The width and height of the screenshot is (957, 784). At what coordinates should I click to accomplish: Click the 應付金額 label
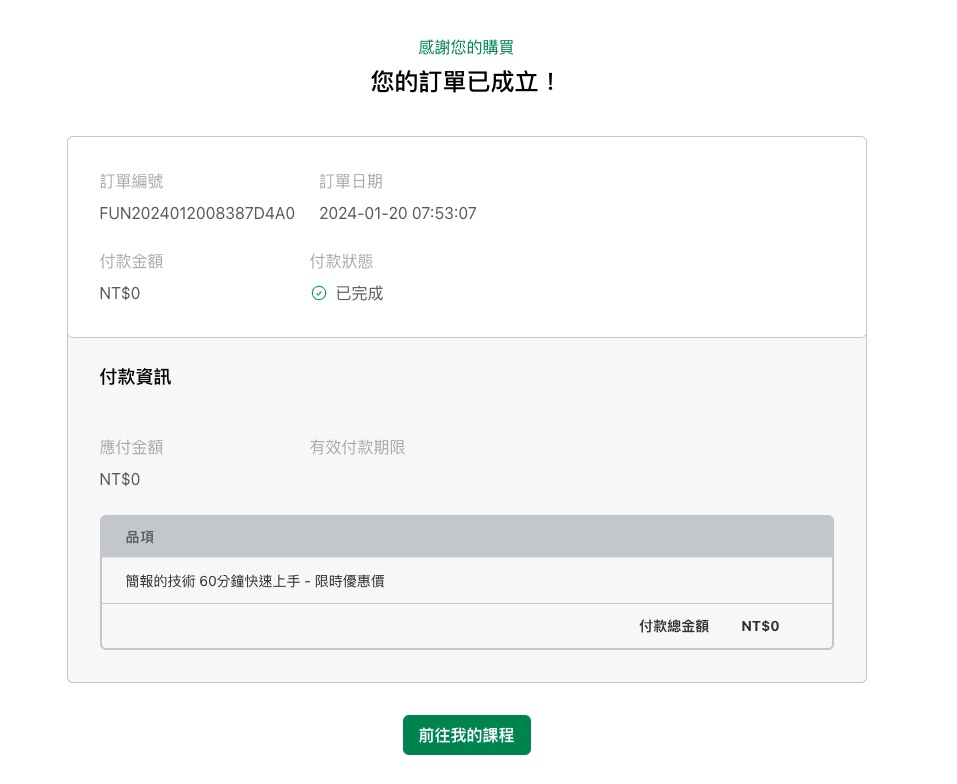tap(131, 447)
